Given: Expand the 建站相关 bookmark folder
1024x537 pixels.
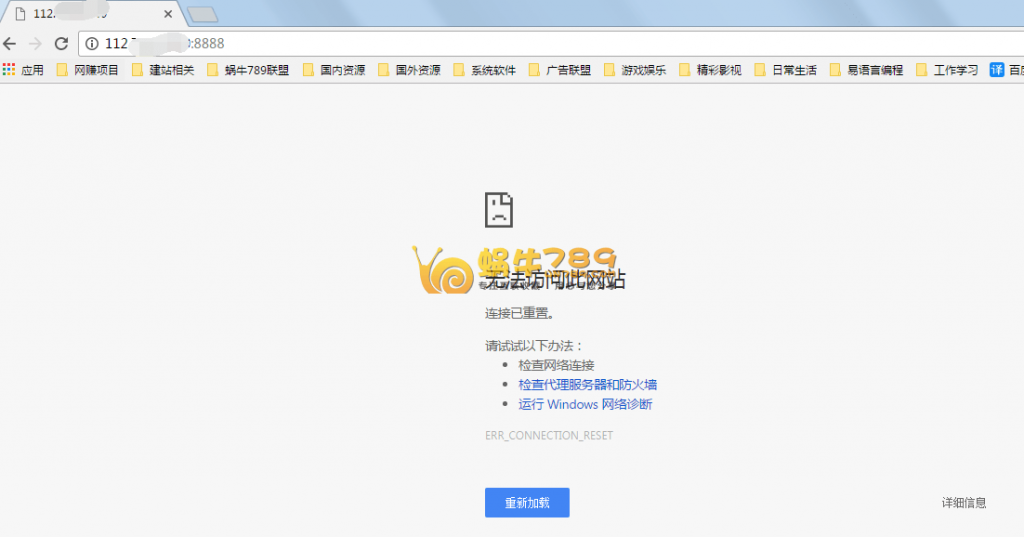Looking at the screenshot, I should (163, 70).
